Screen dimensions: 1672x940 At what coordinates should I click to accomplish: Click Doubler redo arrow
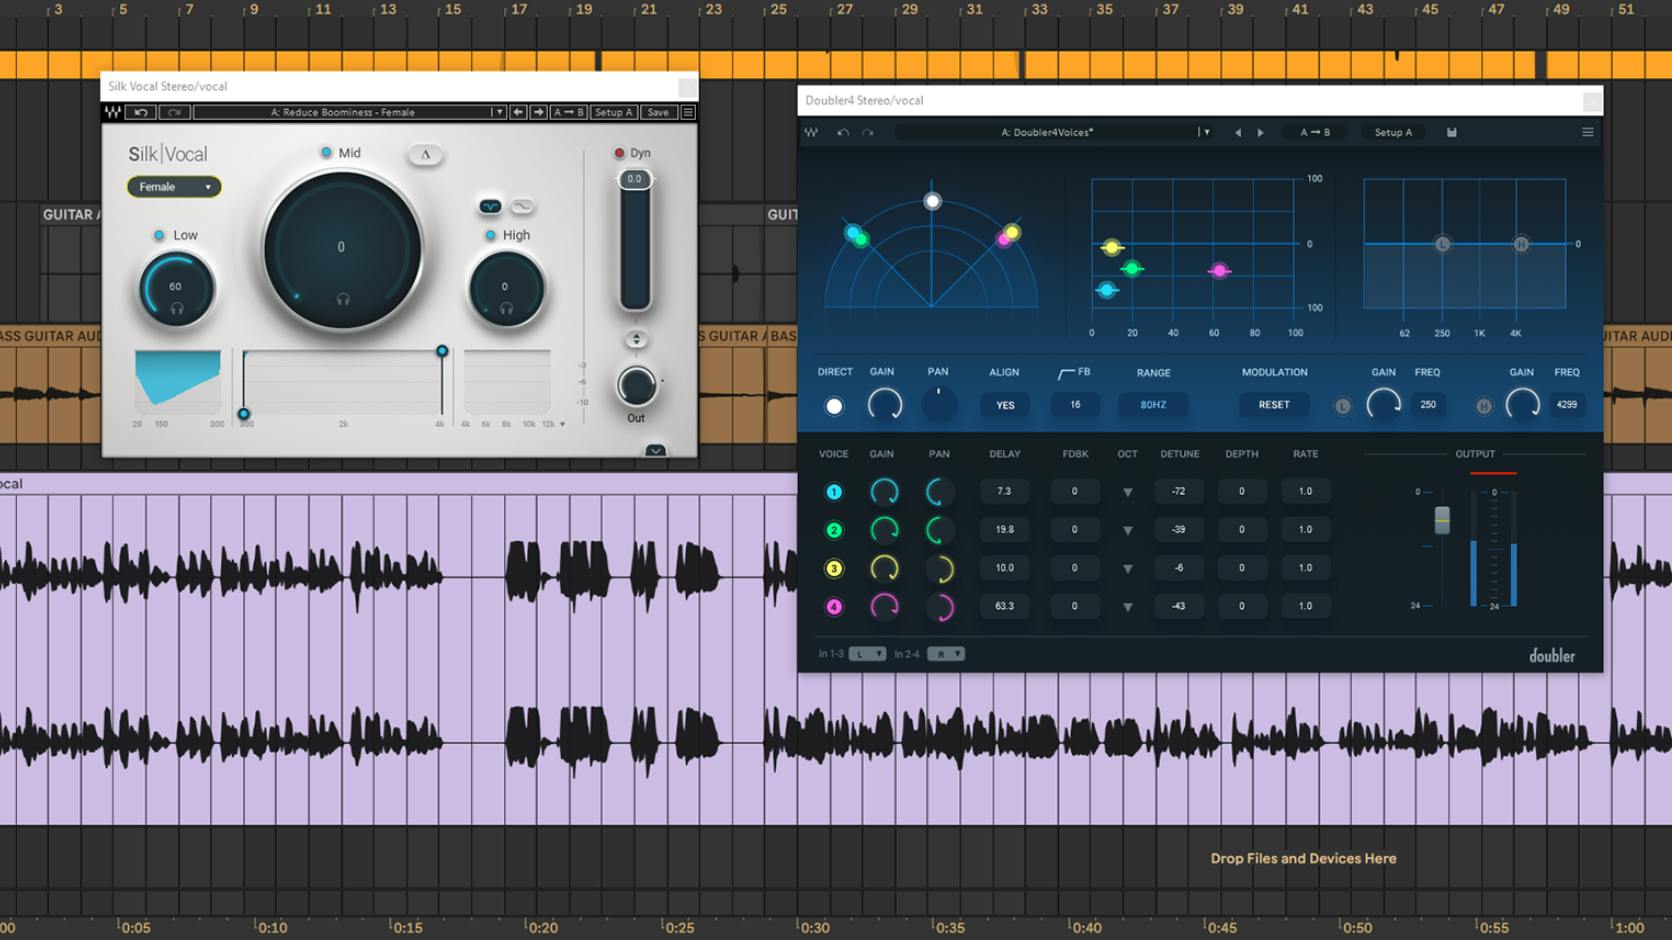(867, 132)
